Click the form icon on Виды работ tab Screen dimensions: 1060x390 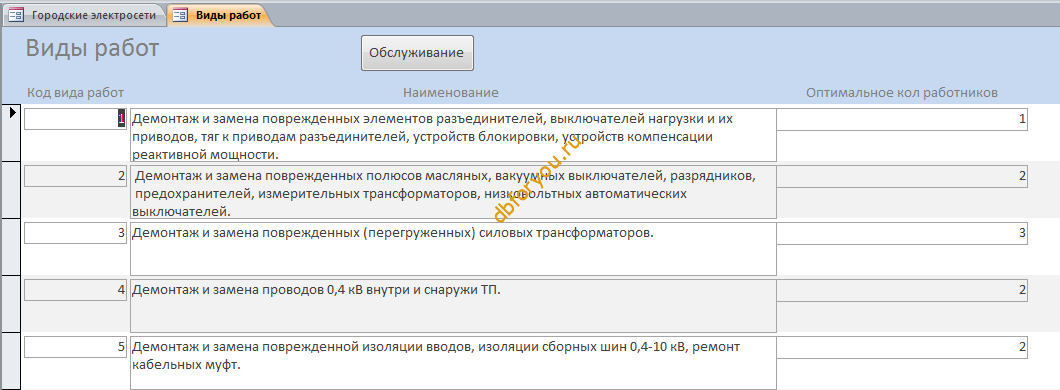click(180, 16)
